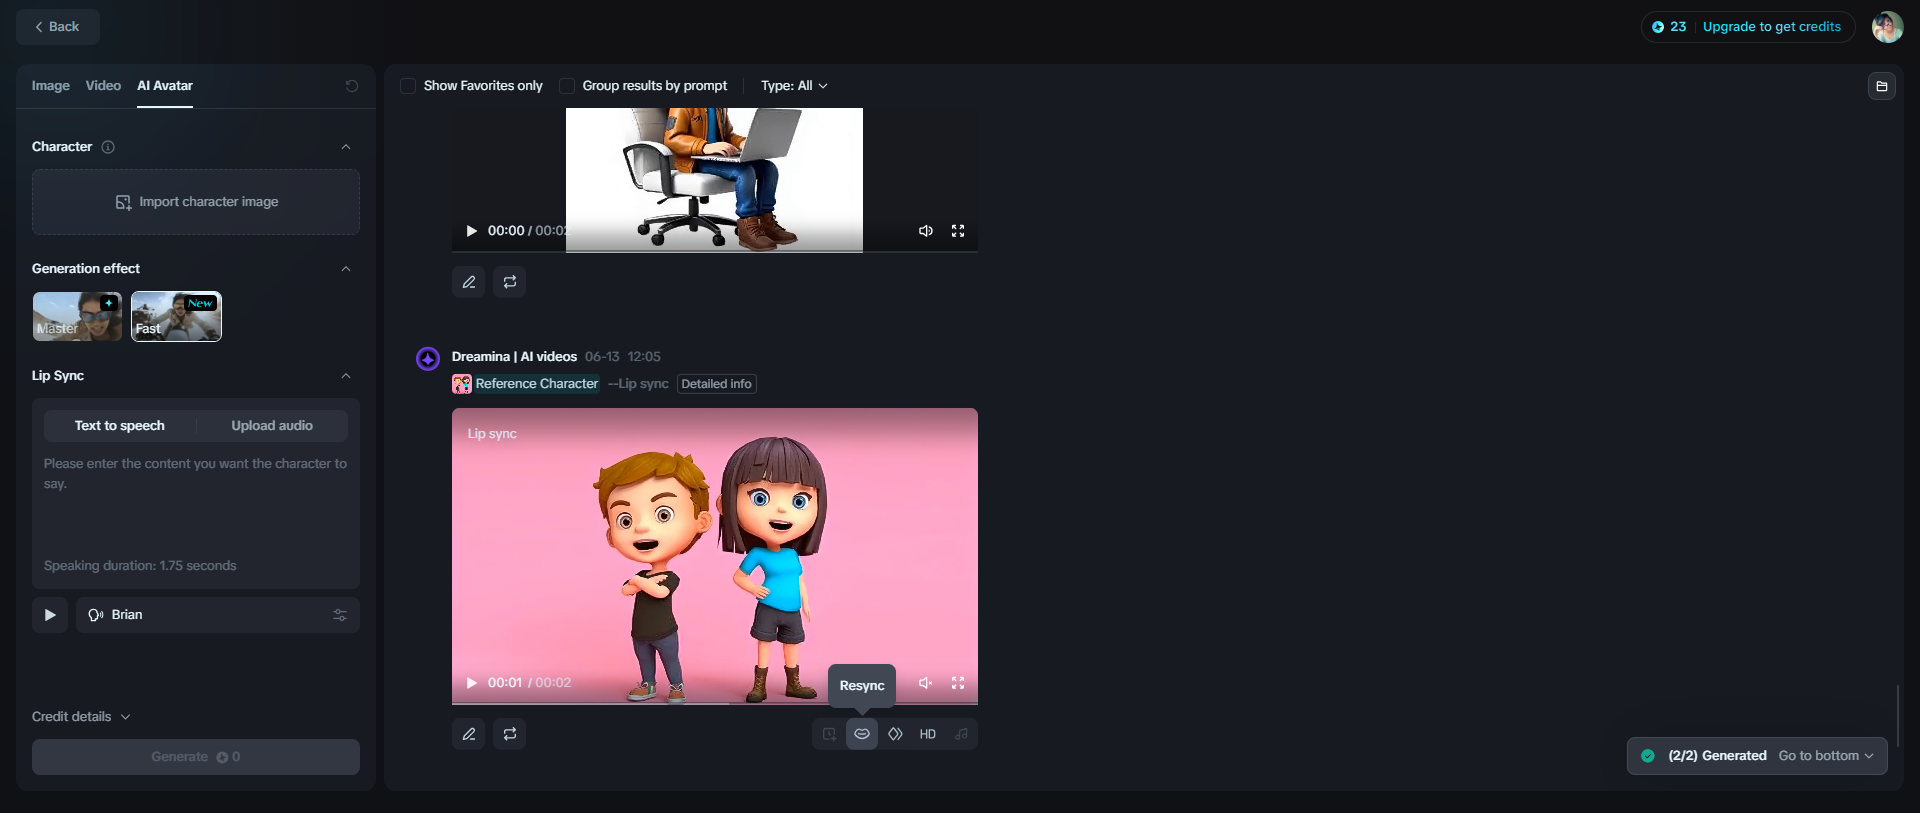Image resolution: width=1920 pixels, height=813 pixels.
Task: Reset the AI Avatar panel settings
Action: 352,86
